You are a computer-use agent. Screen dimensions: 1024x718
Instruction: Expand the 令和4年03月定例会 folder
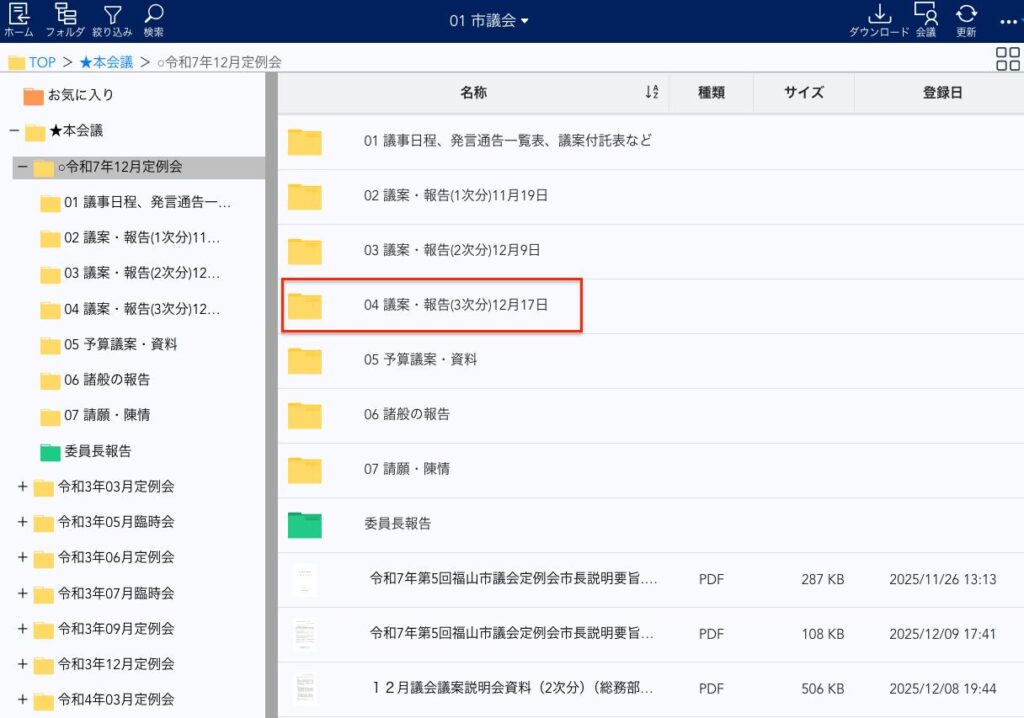(x=22, y=700)
